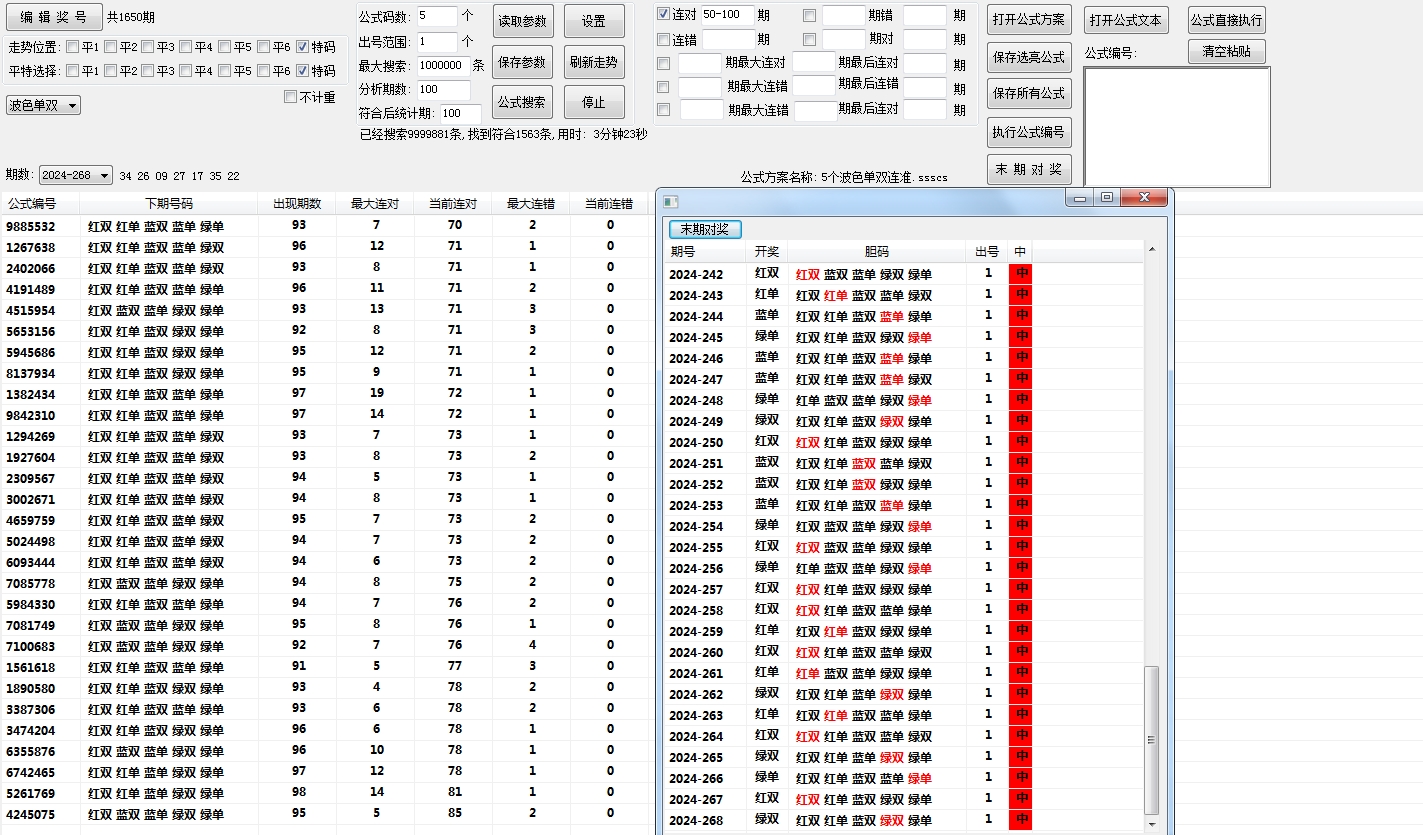Click the 末期对奖 button inside the popup
Image resolution: width=1423 pixels, height=835 pixels.
coord(704,229)
